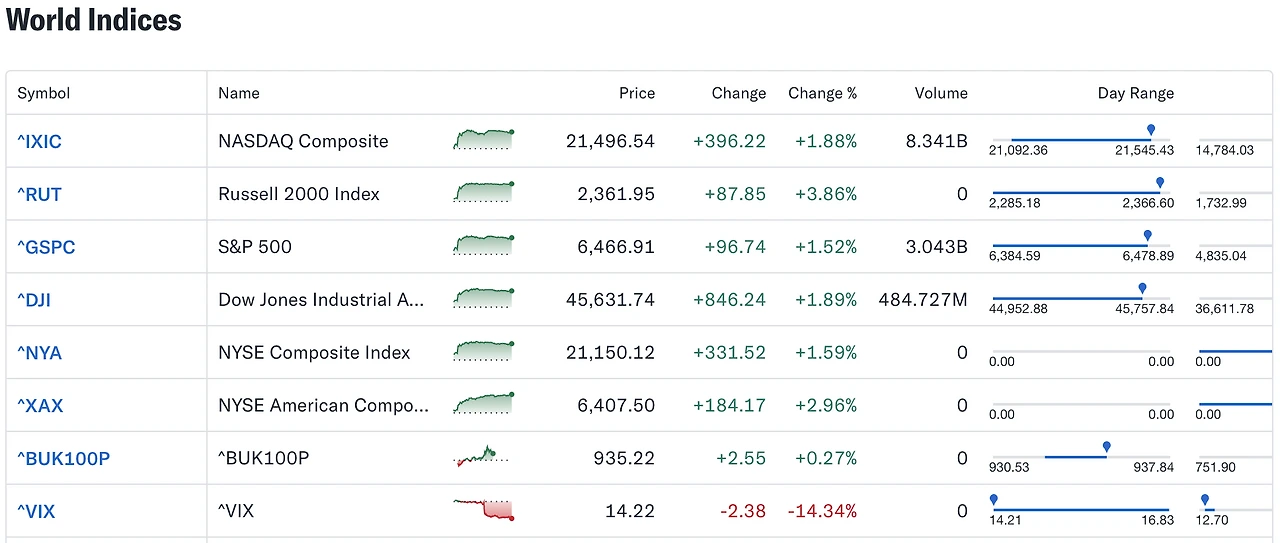Viewport: 1280px width, 543px height.
Task: Click the red ^VIX sparkline chart
Action: [x=483, y=510]
